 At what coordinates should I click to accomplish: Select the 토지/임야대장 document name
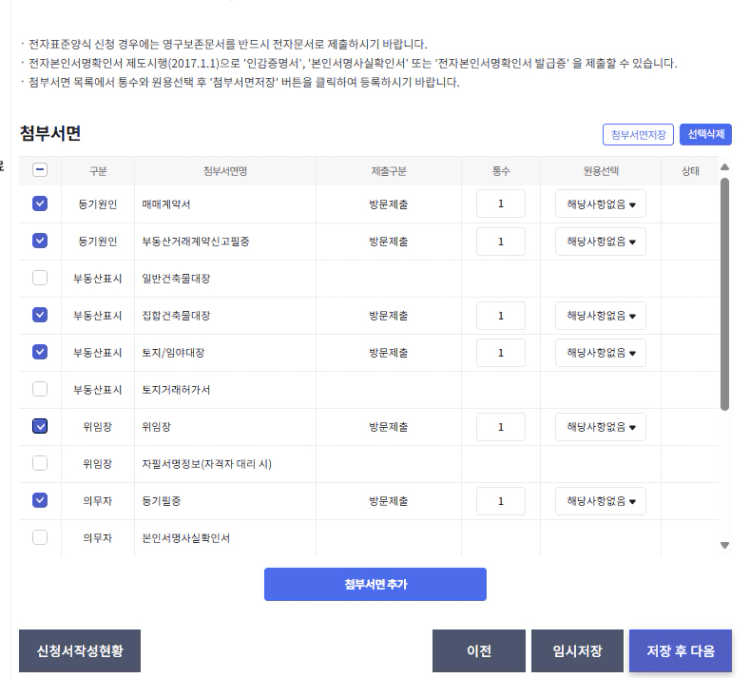pos(173,353)
